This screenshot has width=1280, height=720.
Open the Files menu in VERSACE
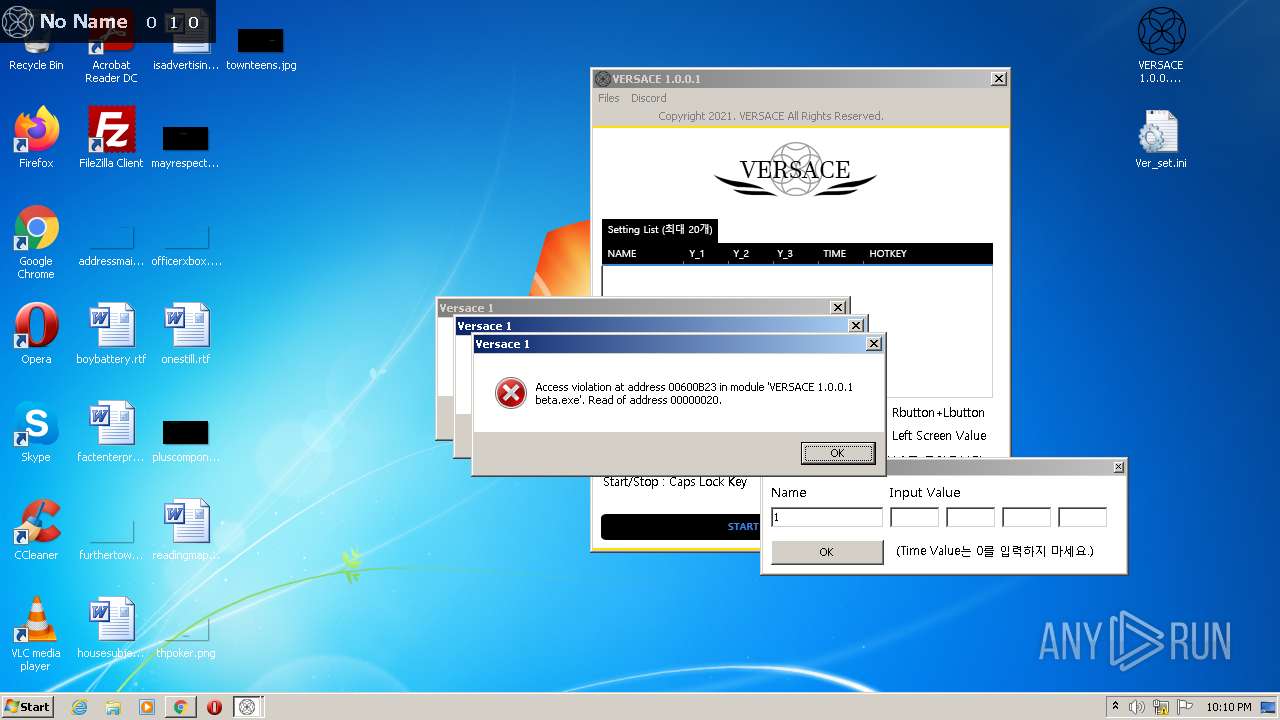608,98
